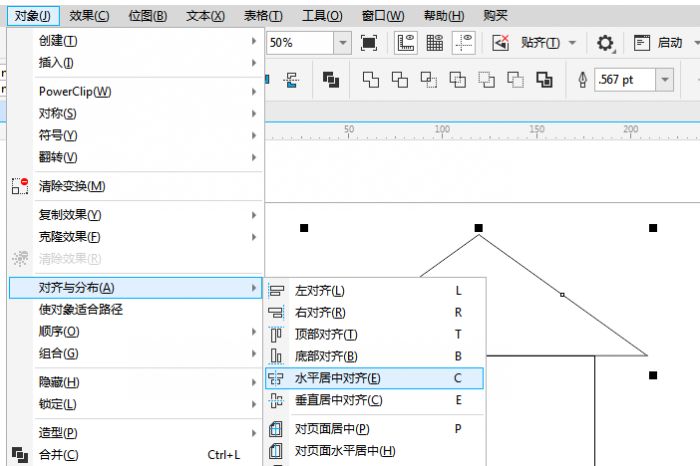
Task: Open 顺序 submenu entry
Action: [x=135, y=331]
